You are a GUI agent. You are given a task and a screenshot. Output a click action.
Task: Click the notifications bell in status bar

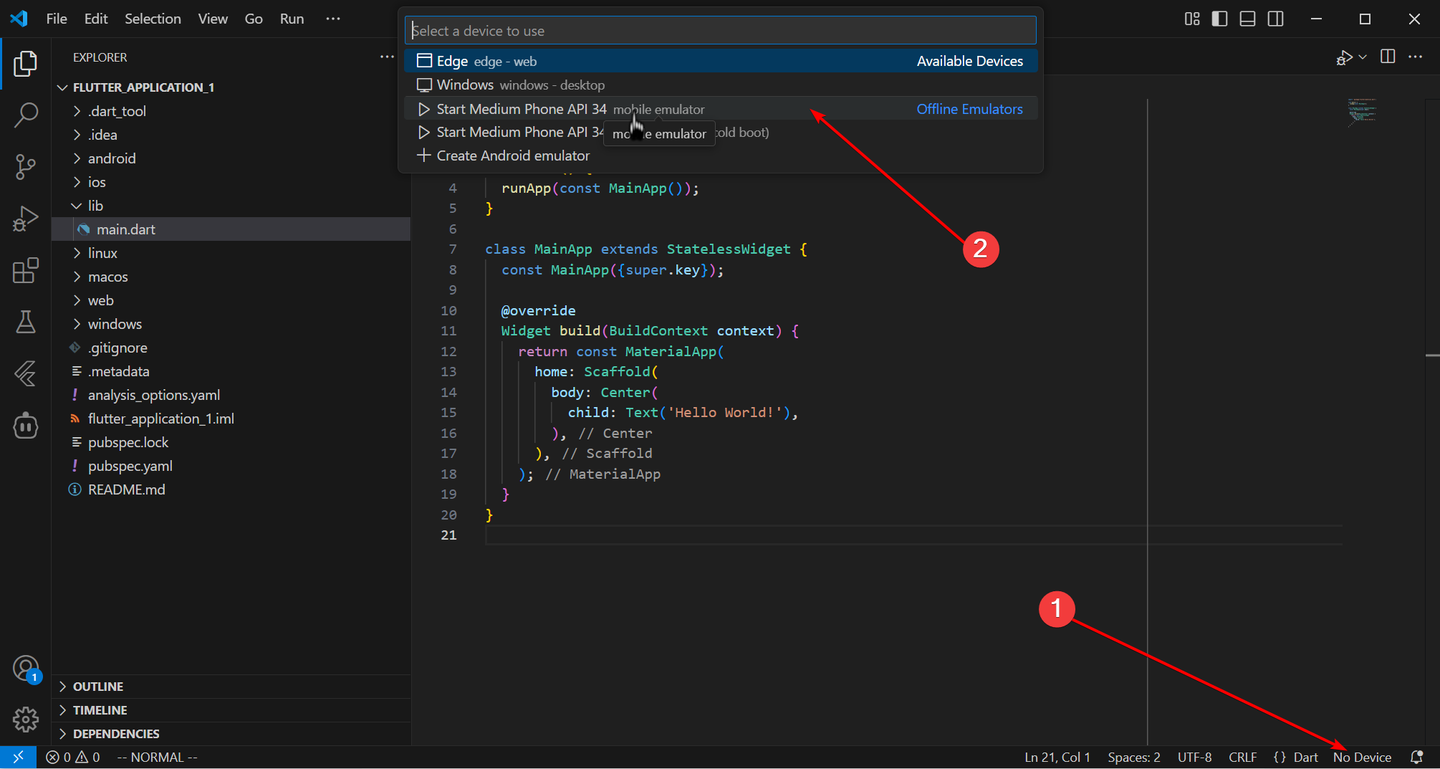pyautogui.click(x=1416, y=757)
